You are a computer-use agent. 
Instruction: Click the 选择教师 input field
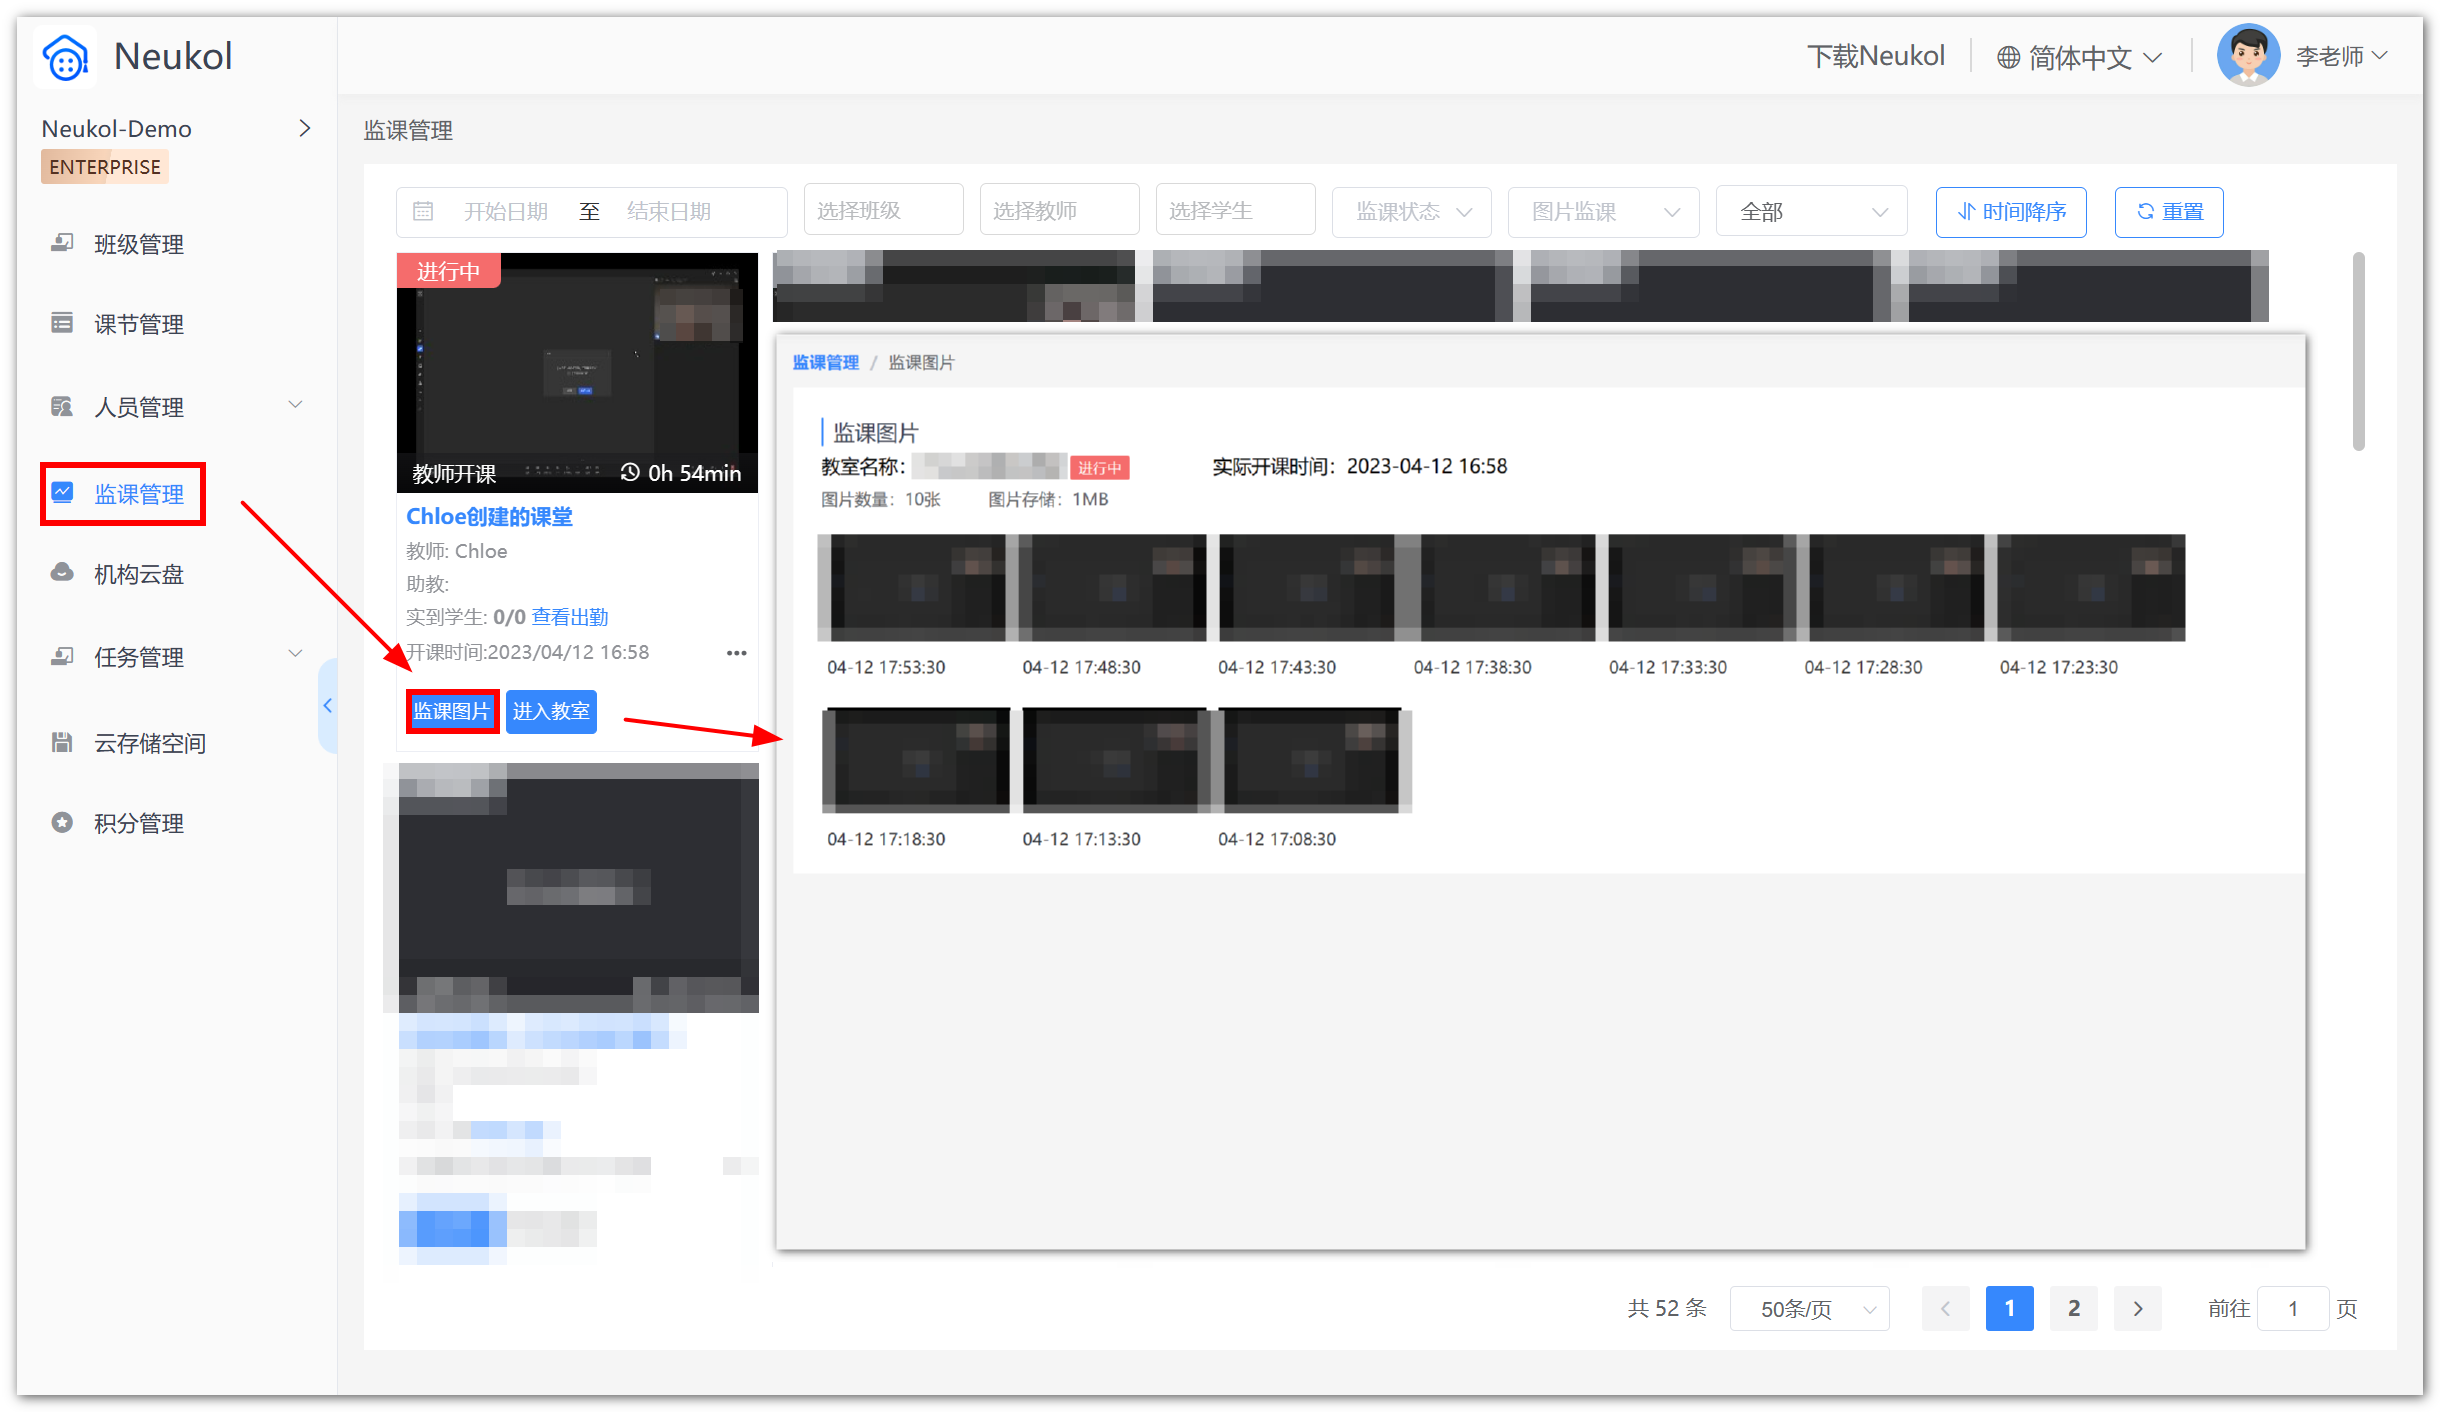pos(1059,210)
